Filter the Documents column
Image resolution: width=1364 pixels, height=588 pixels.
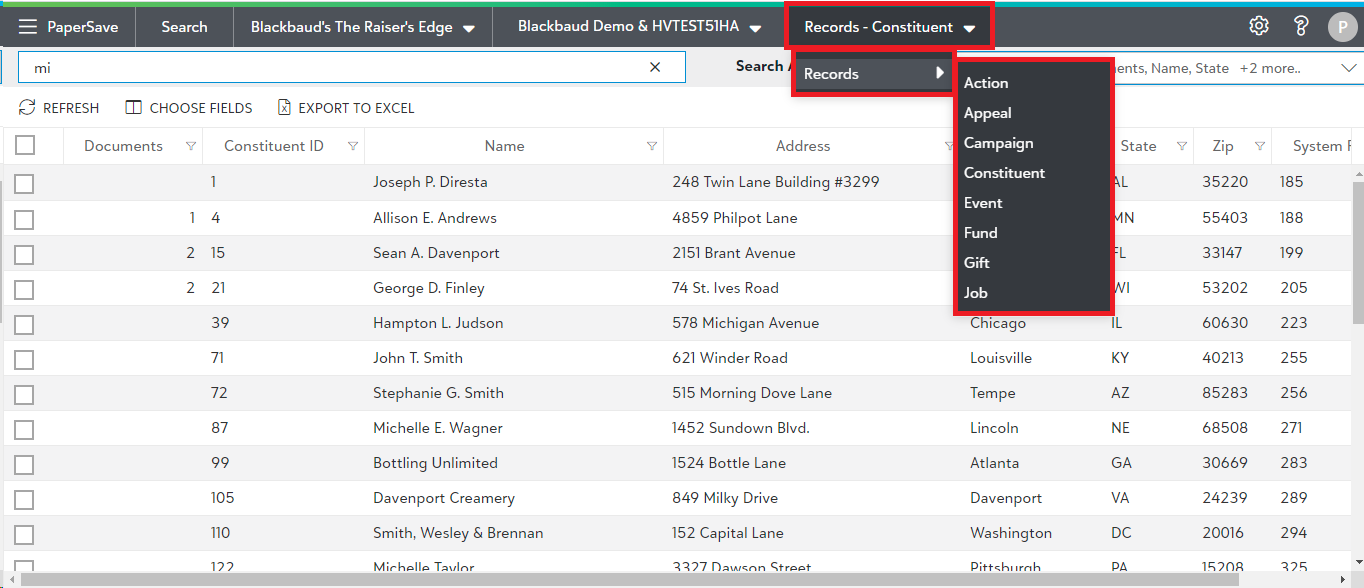(191, 146)
